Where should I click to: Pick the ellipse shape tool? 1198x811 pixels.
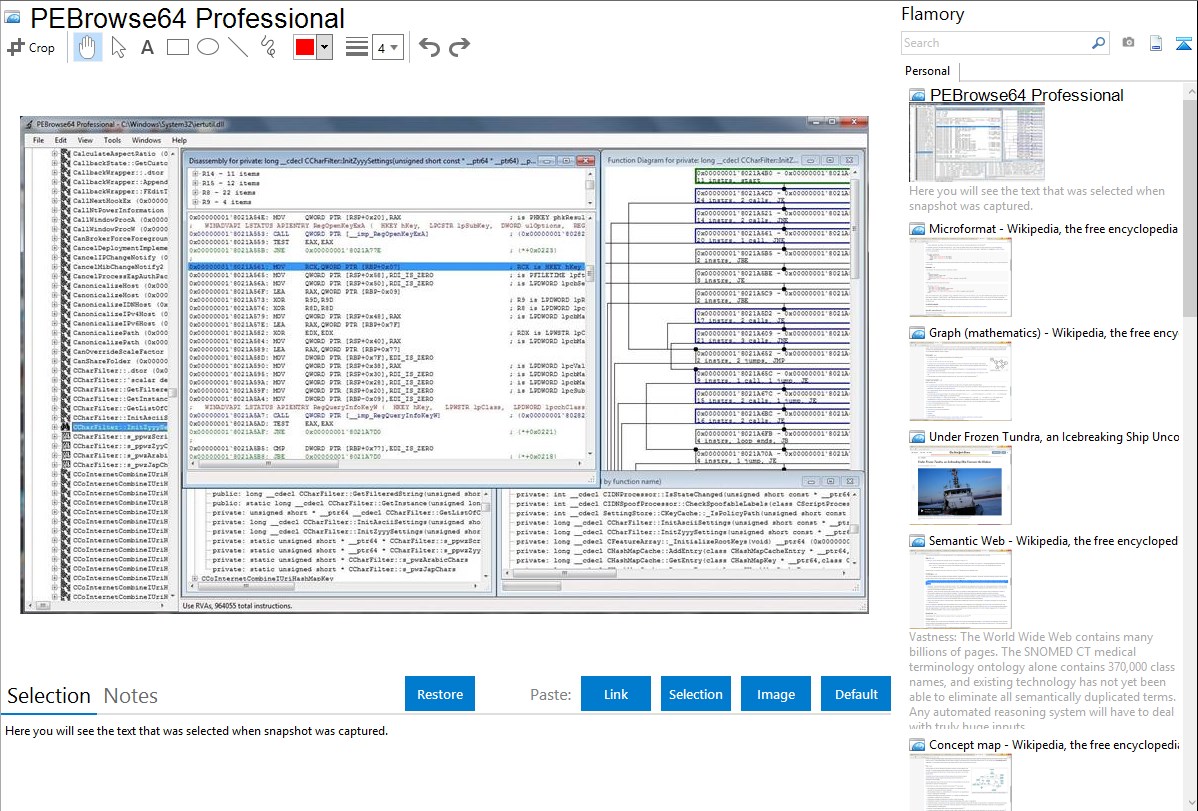[x=207, y=47]
